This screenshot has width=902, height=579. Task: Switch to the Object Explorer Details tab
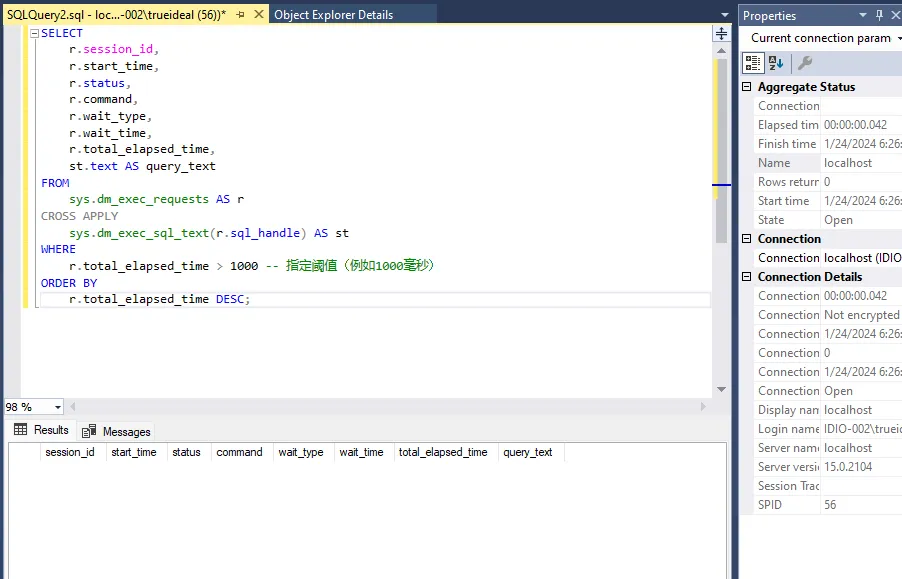(333, 15)
